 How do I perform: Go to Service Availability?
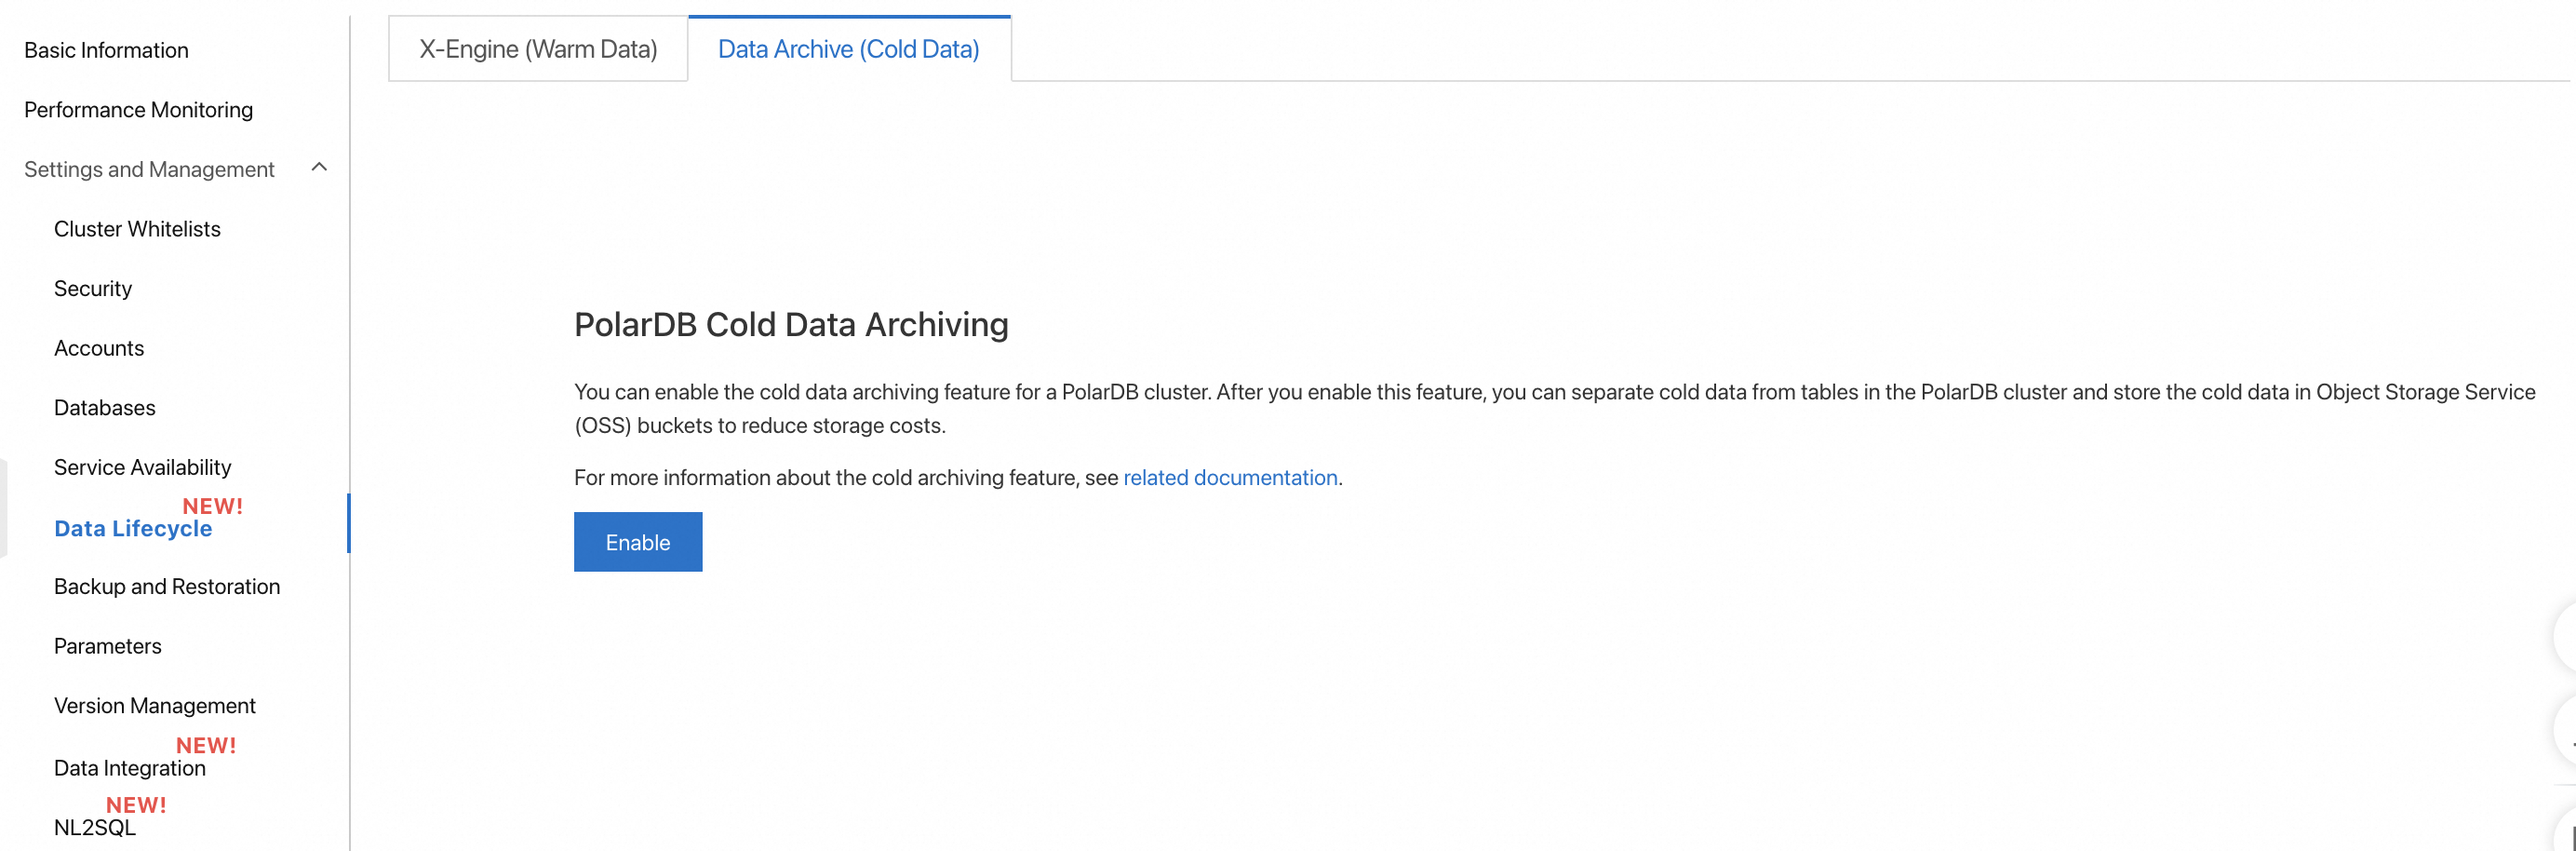click(142, 467)
